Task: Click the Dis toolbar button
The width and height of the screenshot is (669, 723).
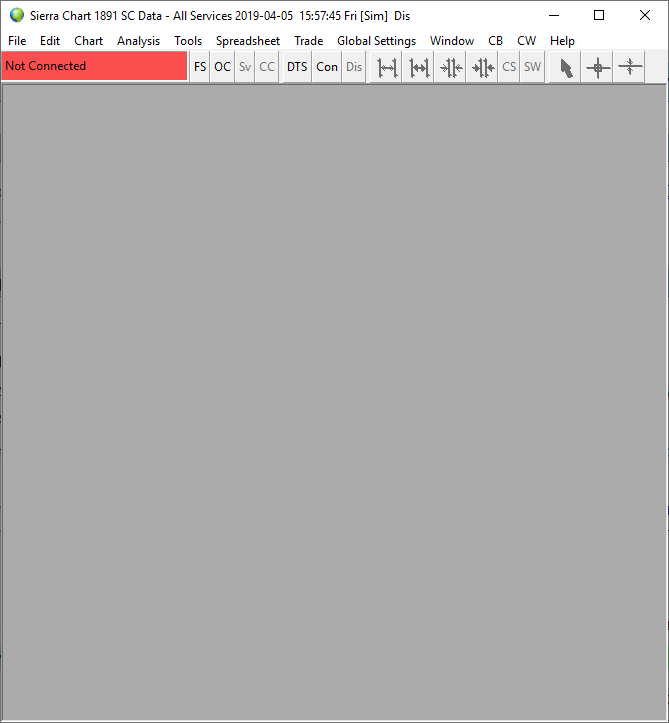Action: [x=354, y=67]
